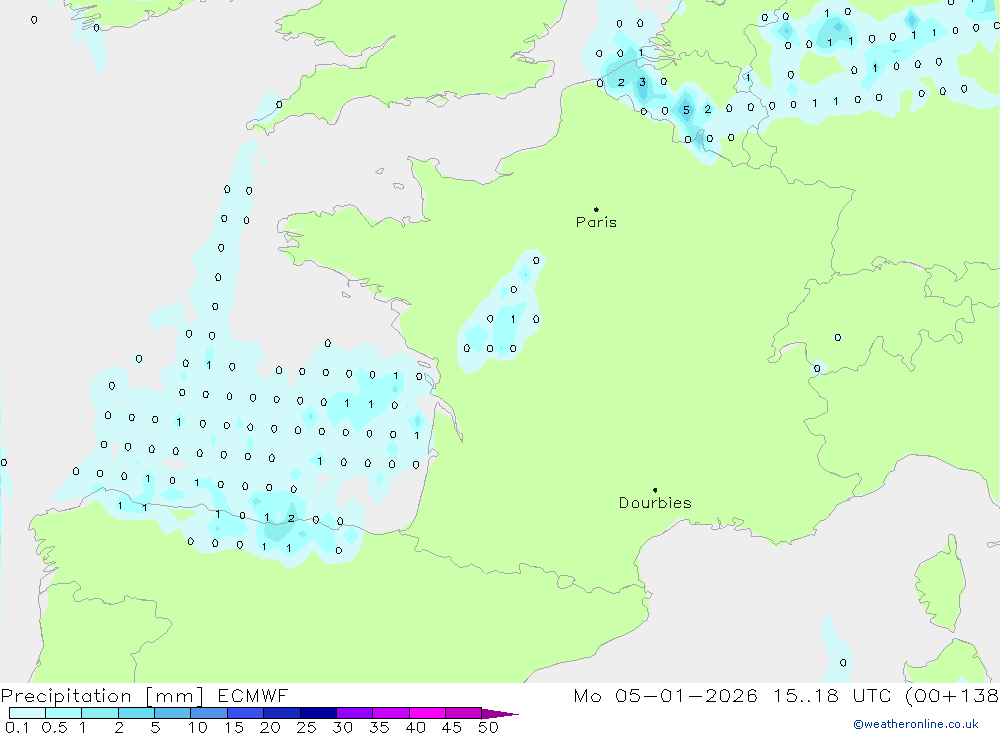
Task: Click the legend label '0.1'
Action: [x=17, y=727]
